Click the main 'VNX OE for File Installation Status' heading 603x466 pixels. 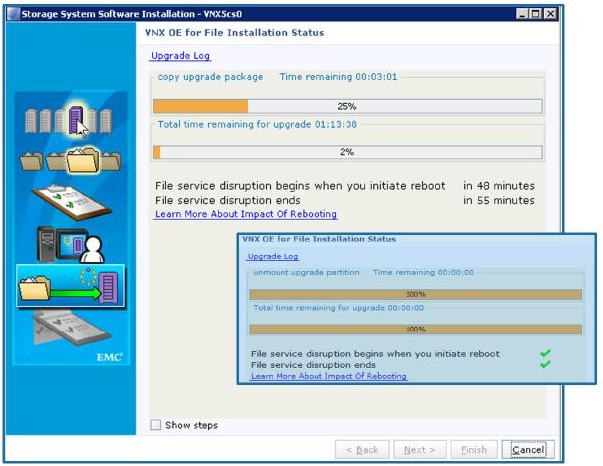click(x=235, y=33)
